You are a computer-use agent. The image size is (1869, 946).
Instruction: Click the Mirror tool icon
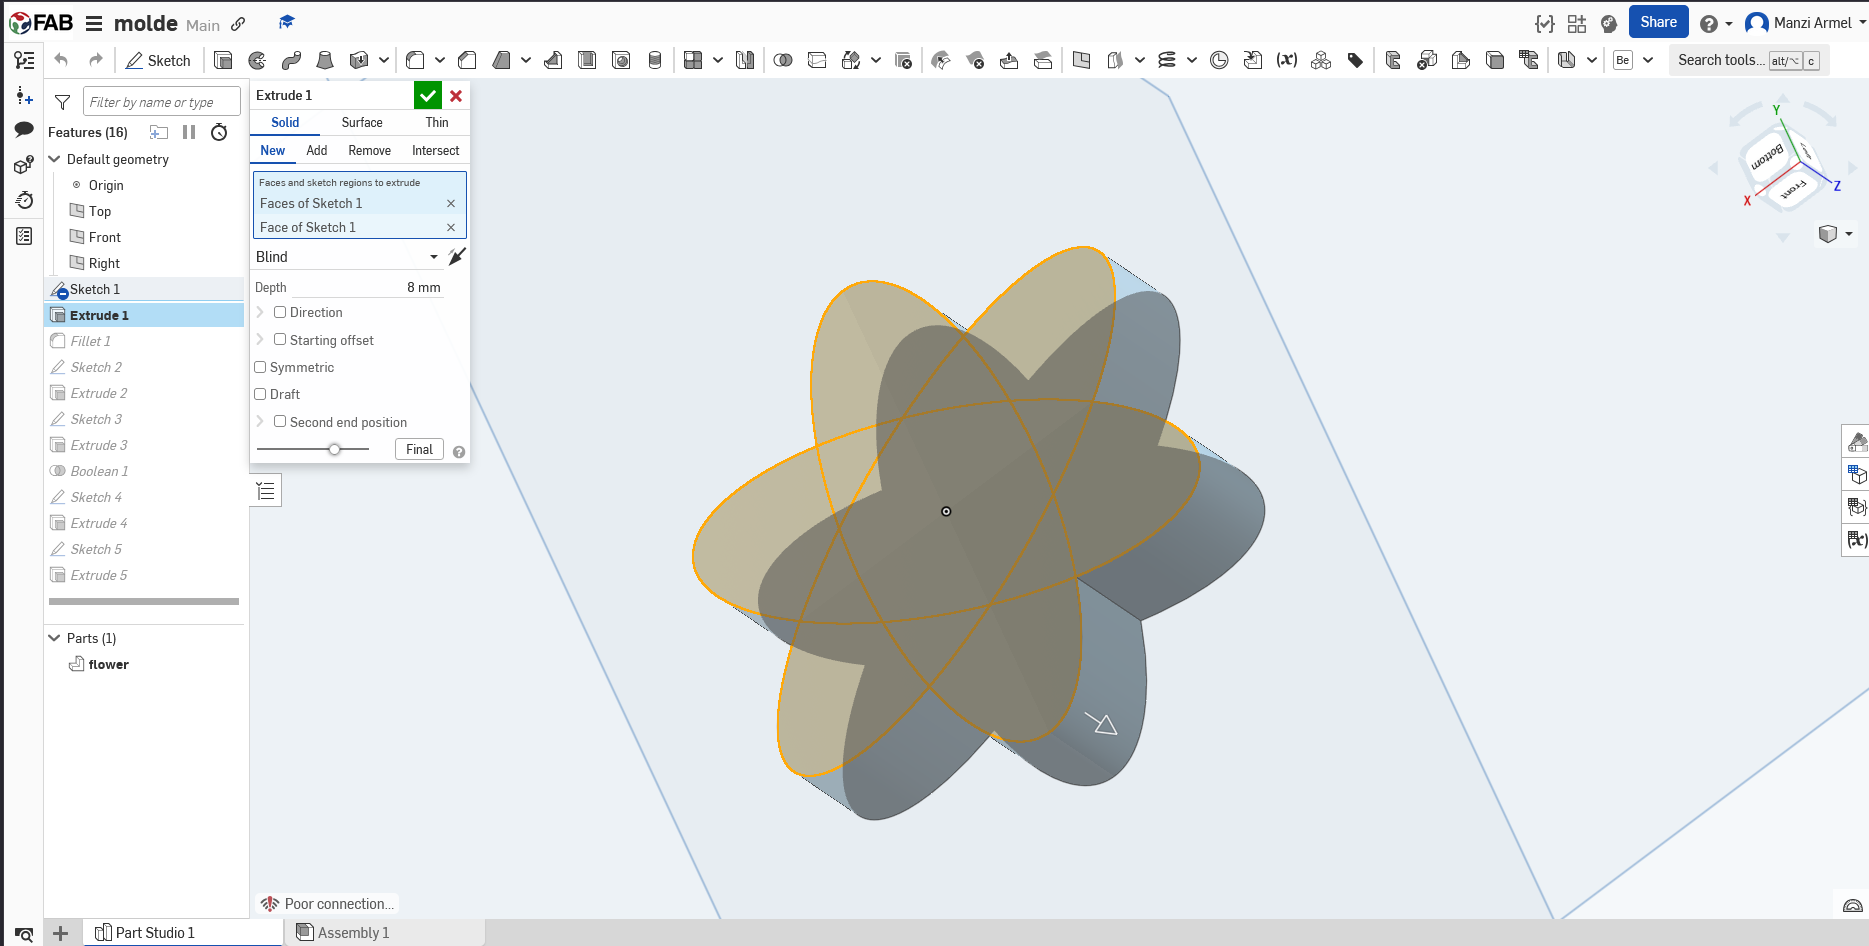tap(745, 60)
